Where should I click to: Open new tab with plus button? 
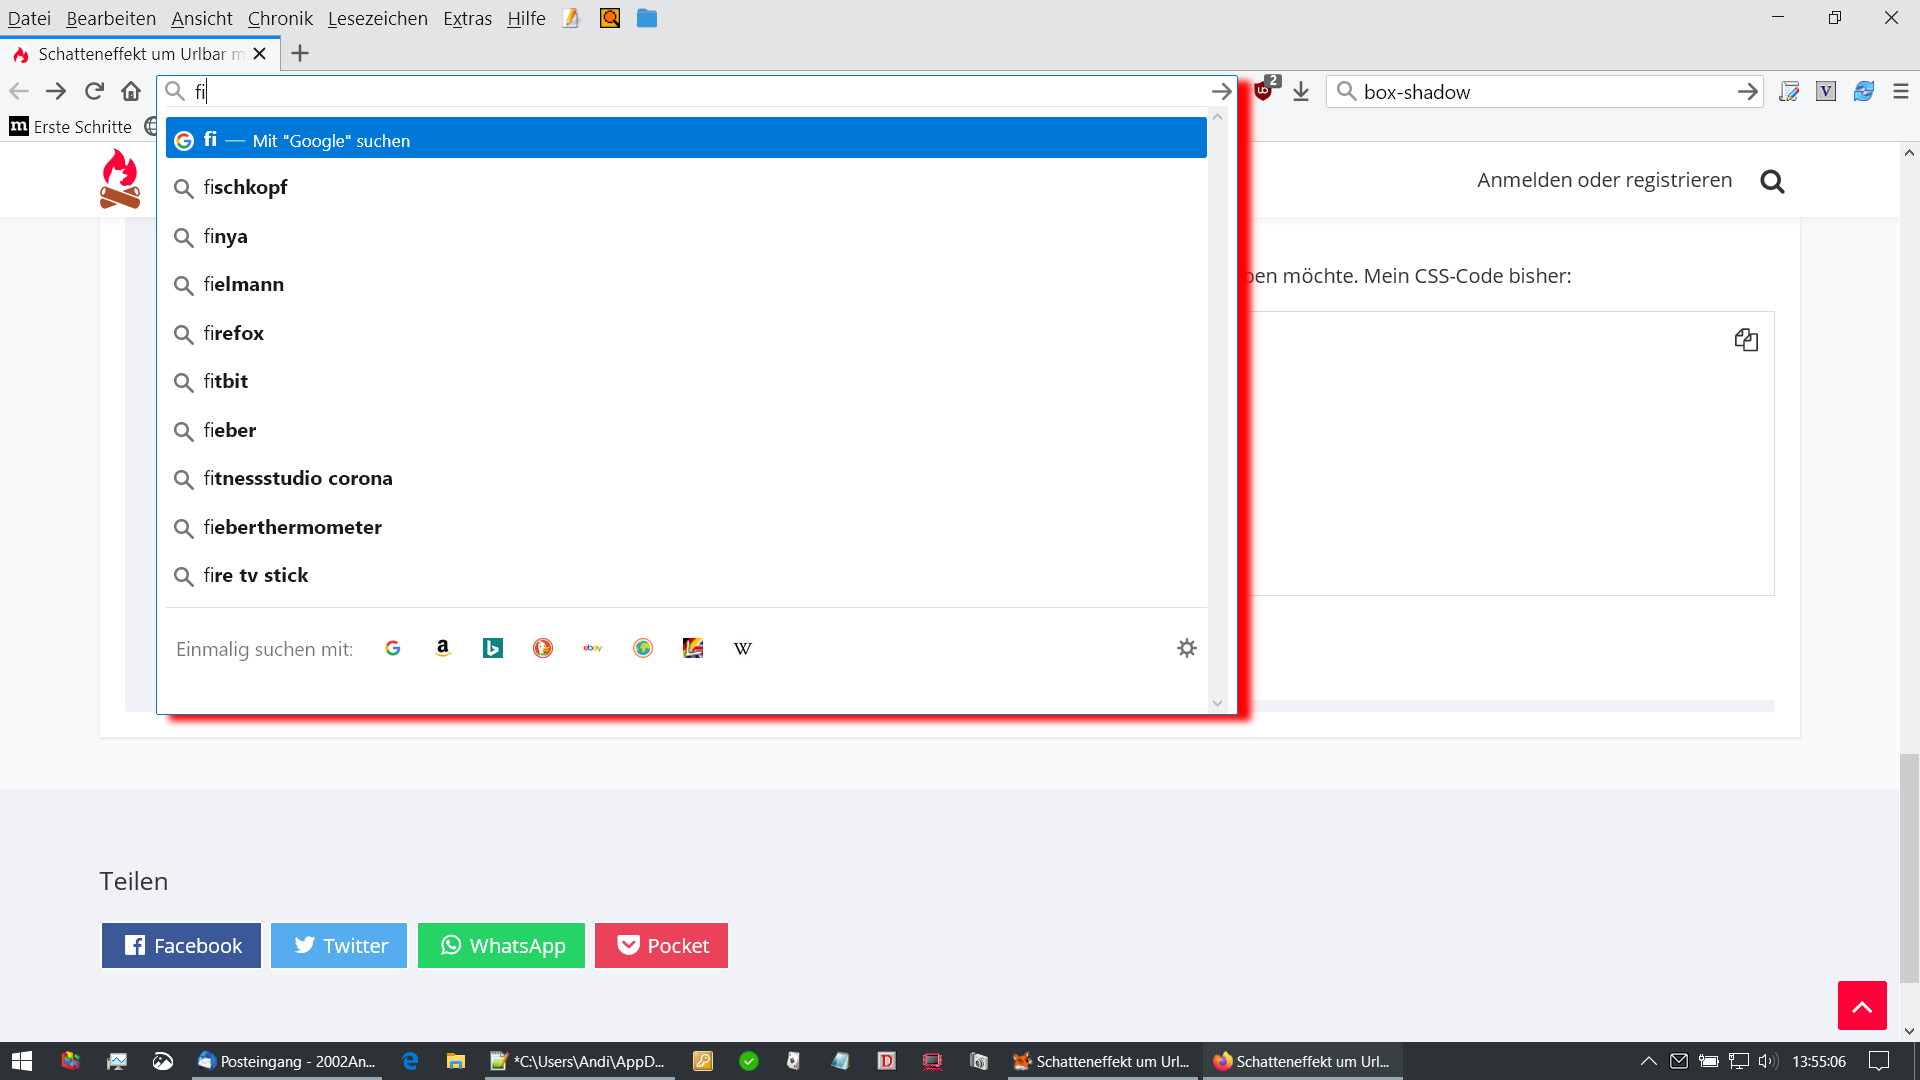pyautogui.click(x=300, y=54)
